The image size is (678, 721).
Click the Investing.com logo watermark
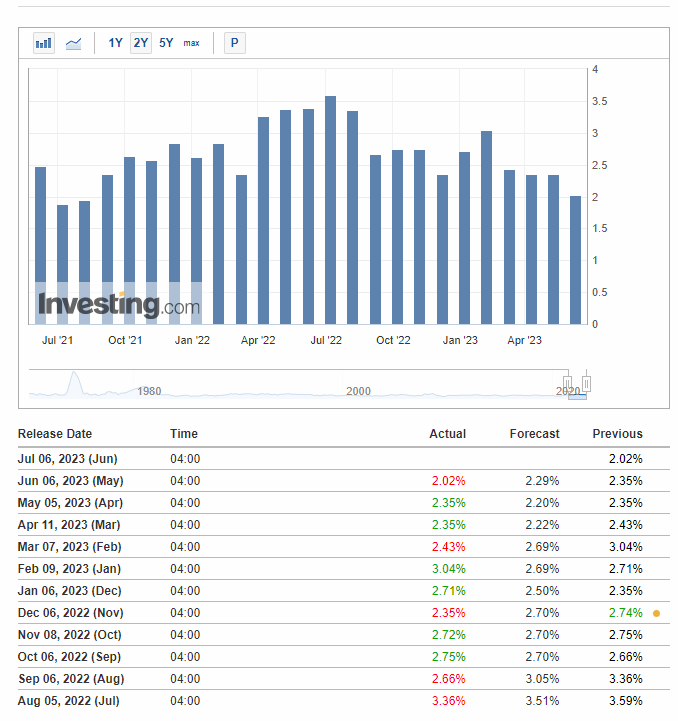[118, 305]
